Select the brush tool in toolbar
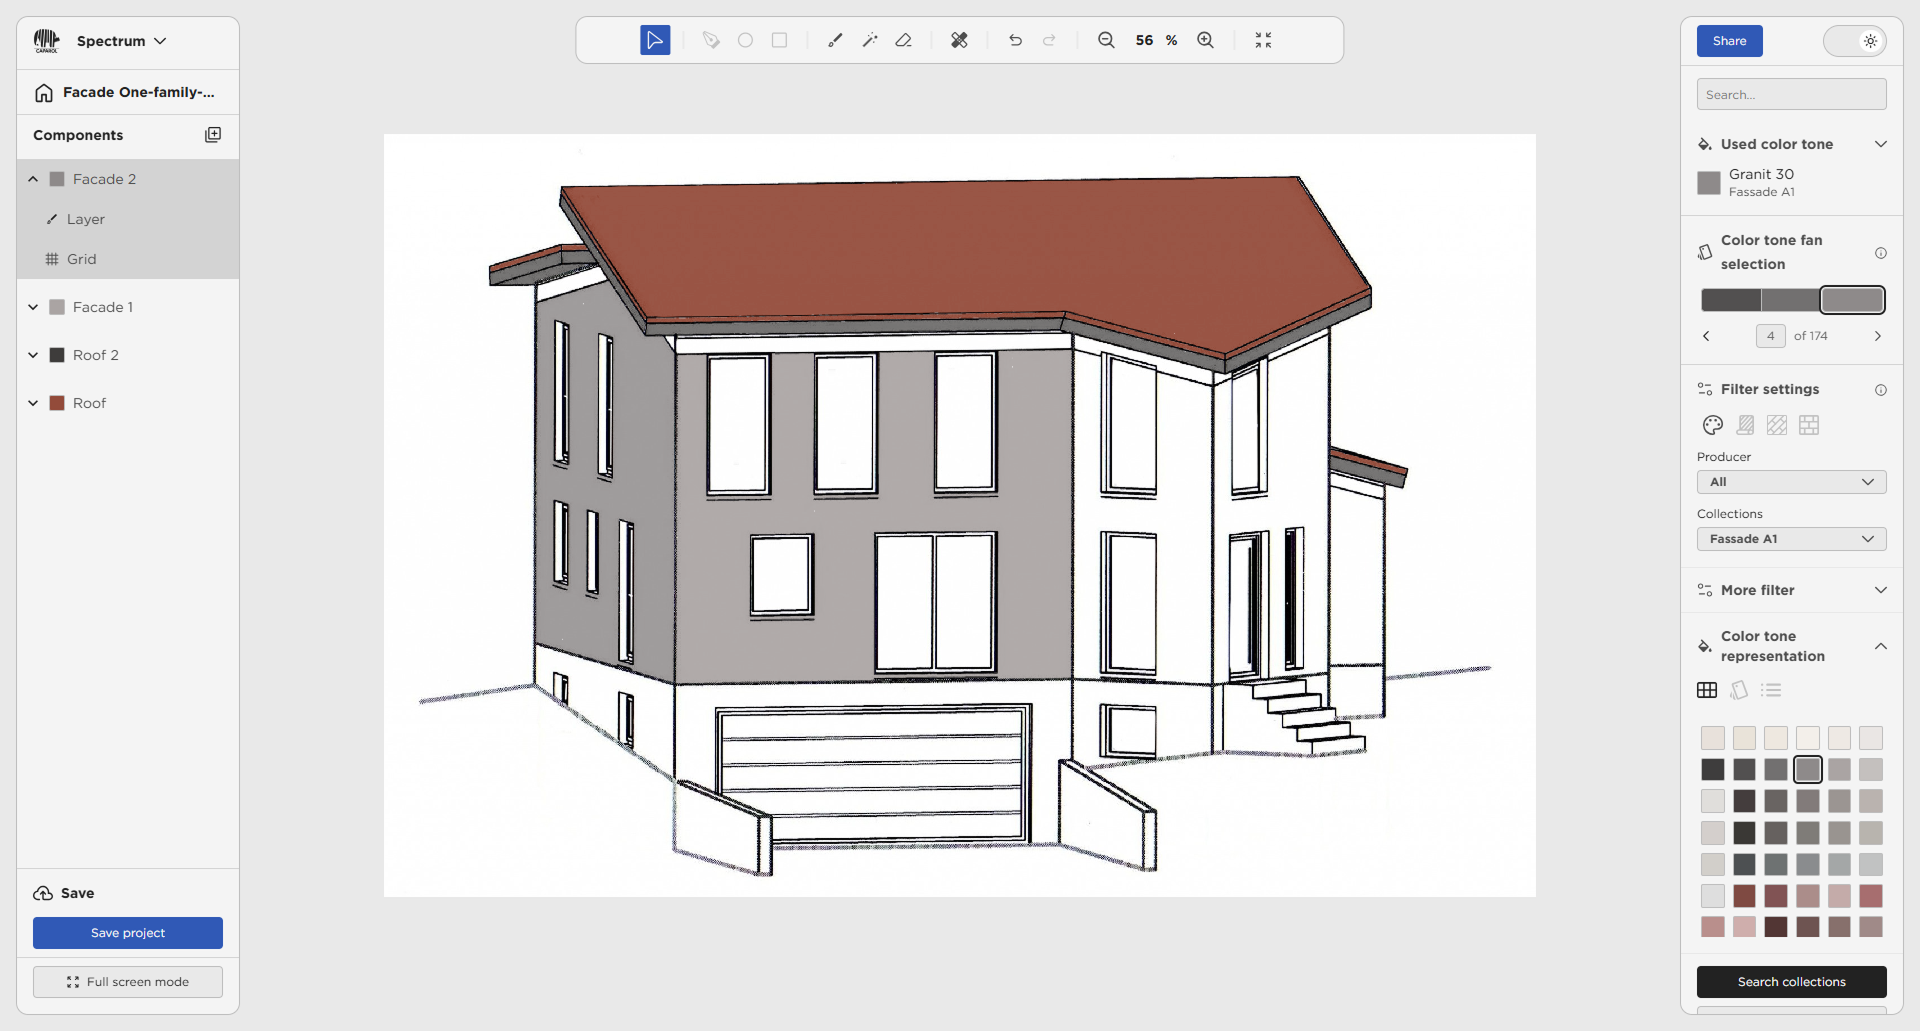This screenshot has width=1920, height=1031. pos(835,40)
